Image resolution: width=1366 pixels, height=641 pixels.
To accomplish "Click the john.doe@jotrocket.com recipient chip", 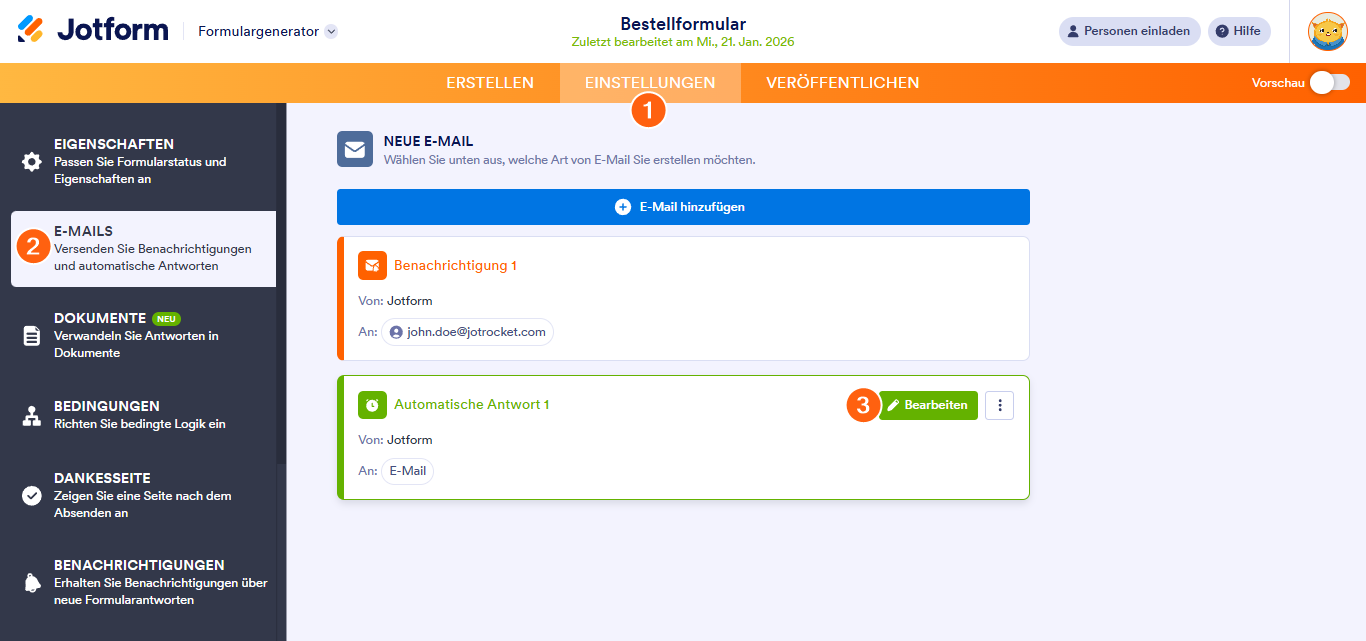I will pos(467,332).
